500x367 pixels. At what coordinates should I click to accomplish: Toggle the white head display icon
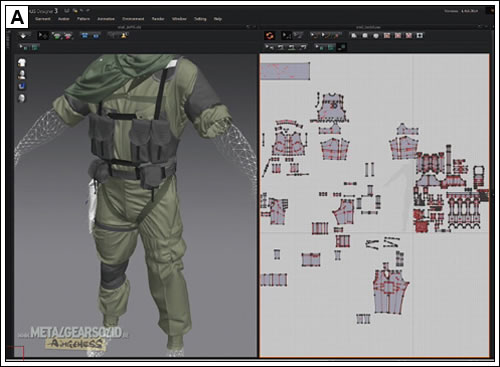(22, 98)
